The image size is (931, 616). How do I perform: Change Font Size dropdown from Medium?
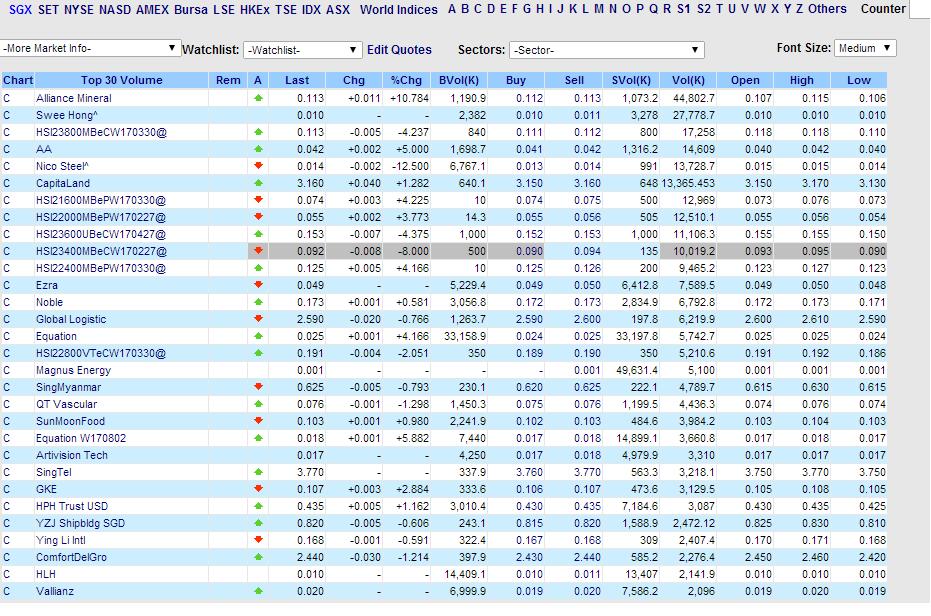coord(864,48)
